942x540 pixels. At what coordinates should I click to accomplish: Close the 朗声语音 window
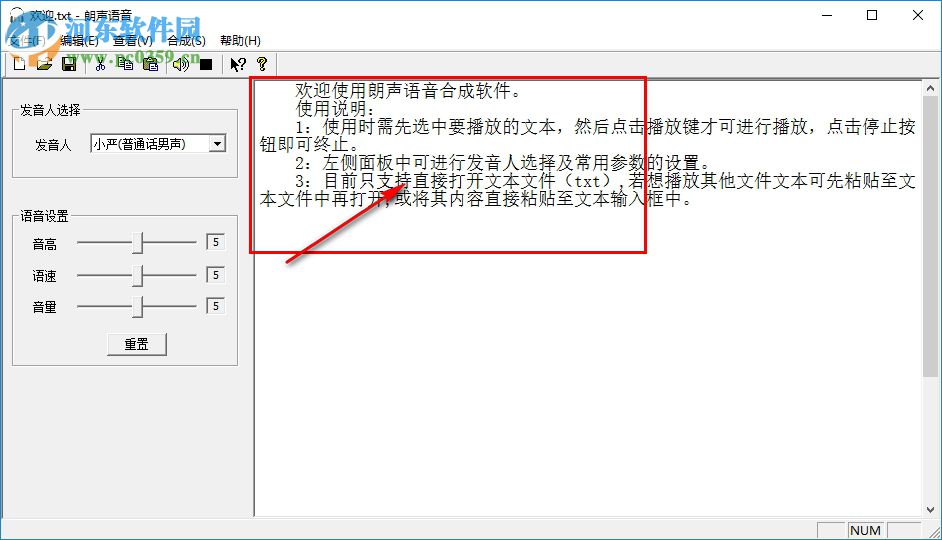(x=918, y=16)
